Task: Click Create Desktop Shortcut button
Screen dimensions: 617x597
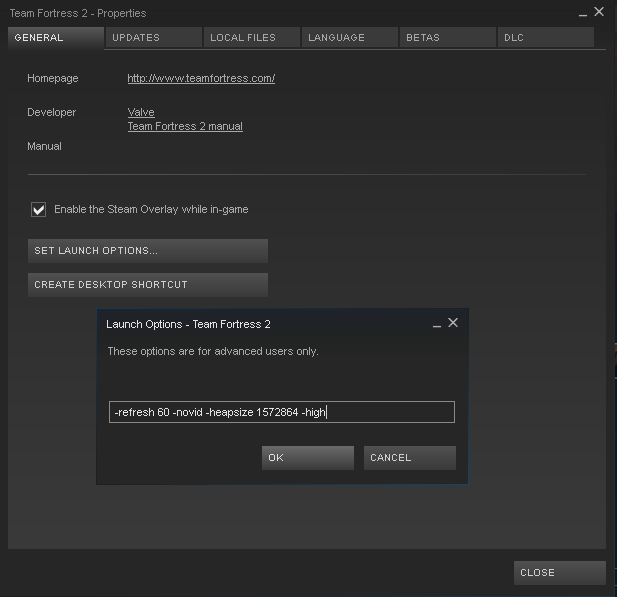Action: 148,285
